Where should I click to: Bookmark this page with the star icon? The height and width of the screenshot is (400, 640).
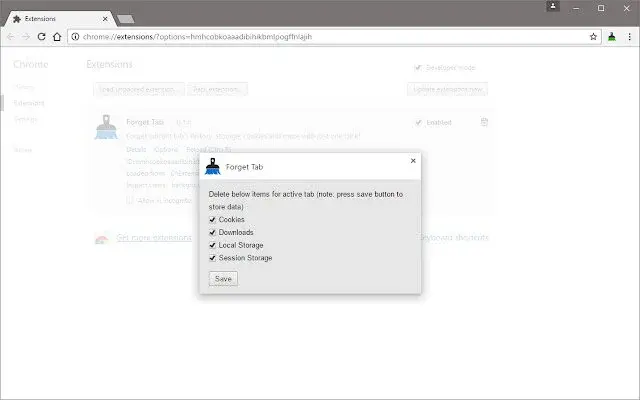tap(593, 37)
